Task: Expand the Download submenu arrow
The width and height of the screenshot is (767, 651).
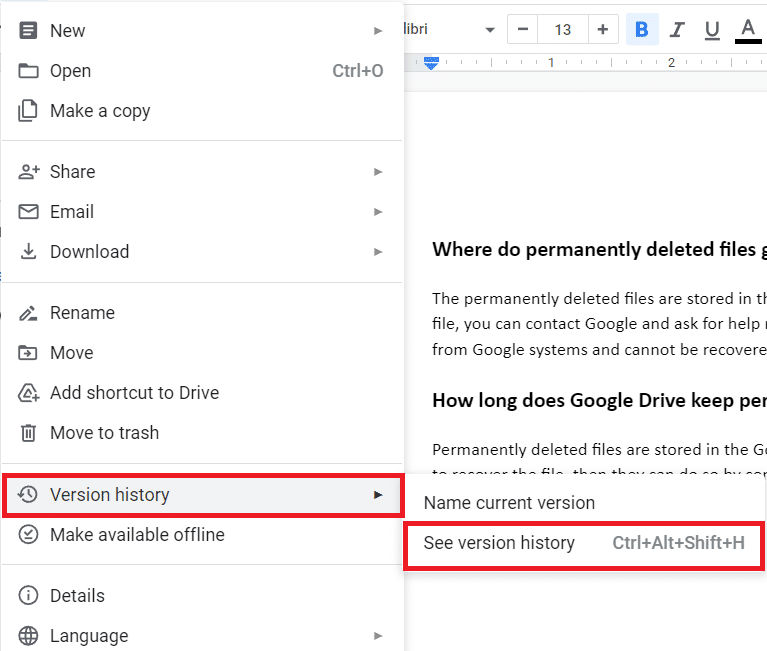Action: click(378, 252)
